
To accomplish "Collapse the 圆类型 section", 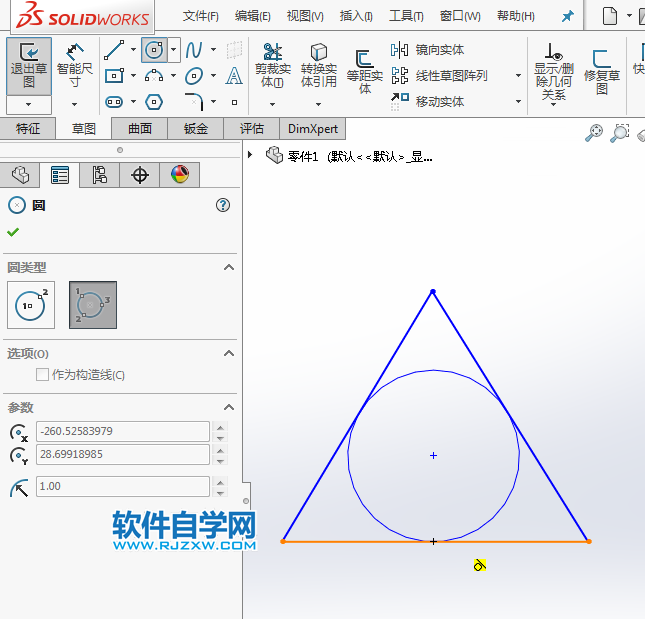I will click(x=229, y=267).
